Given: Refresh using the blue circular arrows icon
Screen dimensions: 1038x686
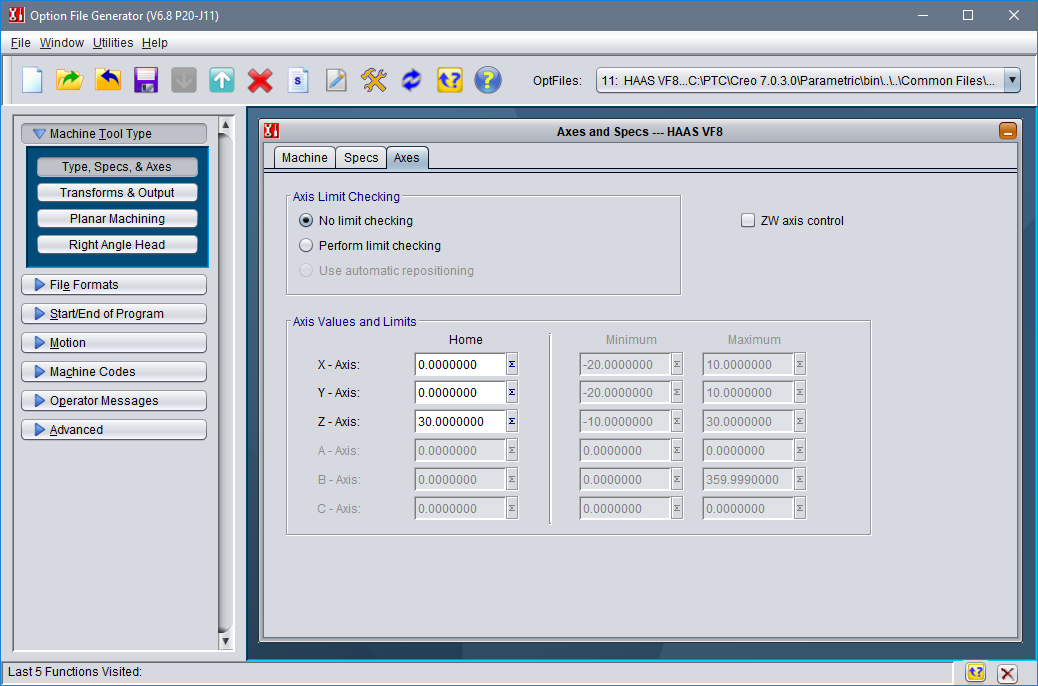Looking at the screenshot, I should pyautogui.click(x=411, y=80).
